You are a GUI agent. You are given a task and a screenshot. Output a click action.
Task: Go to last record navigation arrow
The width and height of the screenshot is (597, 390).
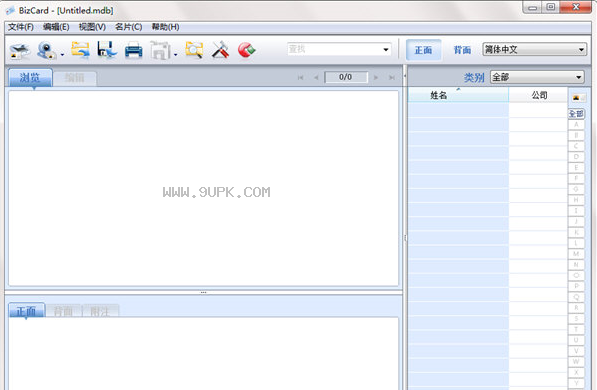pos(391,78)
